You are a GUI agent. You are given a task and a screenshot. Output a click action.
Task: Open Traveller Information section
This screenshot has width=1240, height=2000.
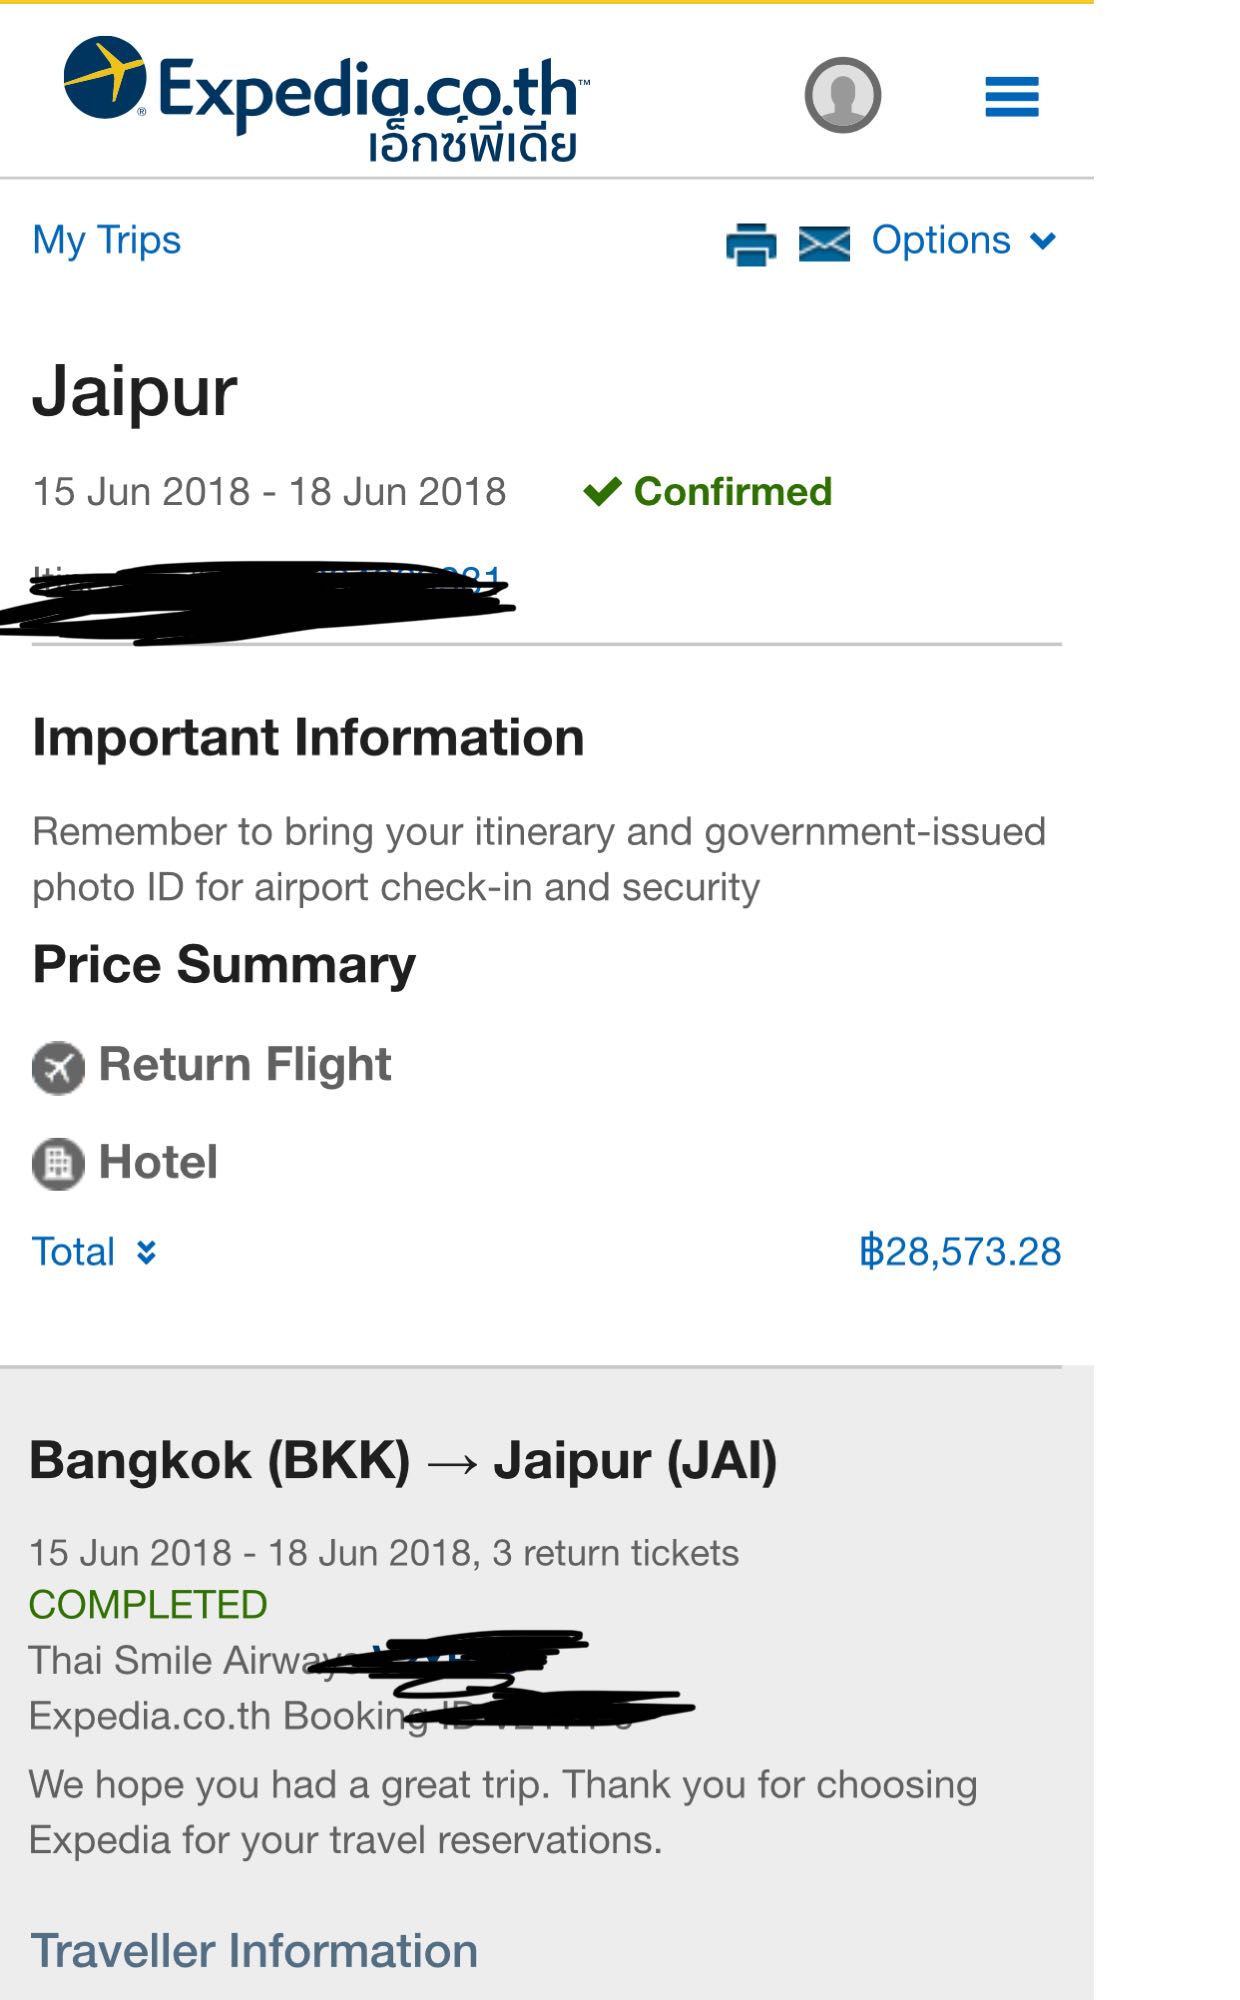pyautogui.click(x=254, y=1951)
